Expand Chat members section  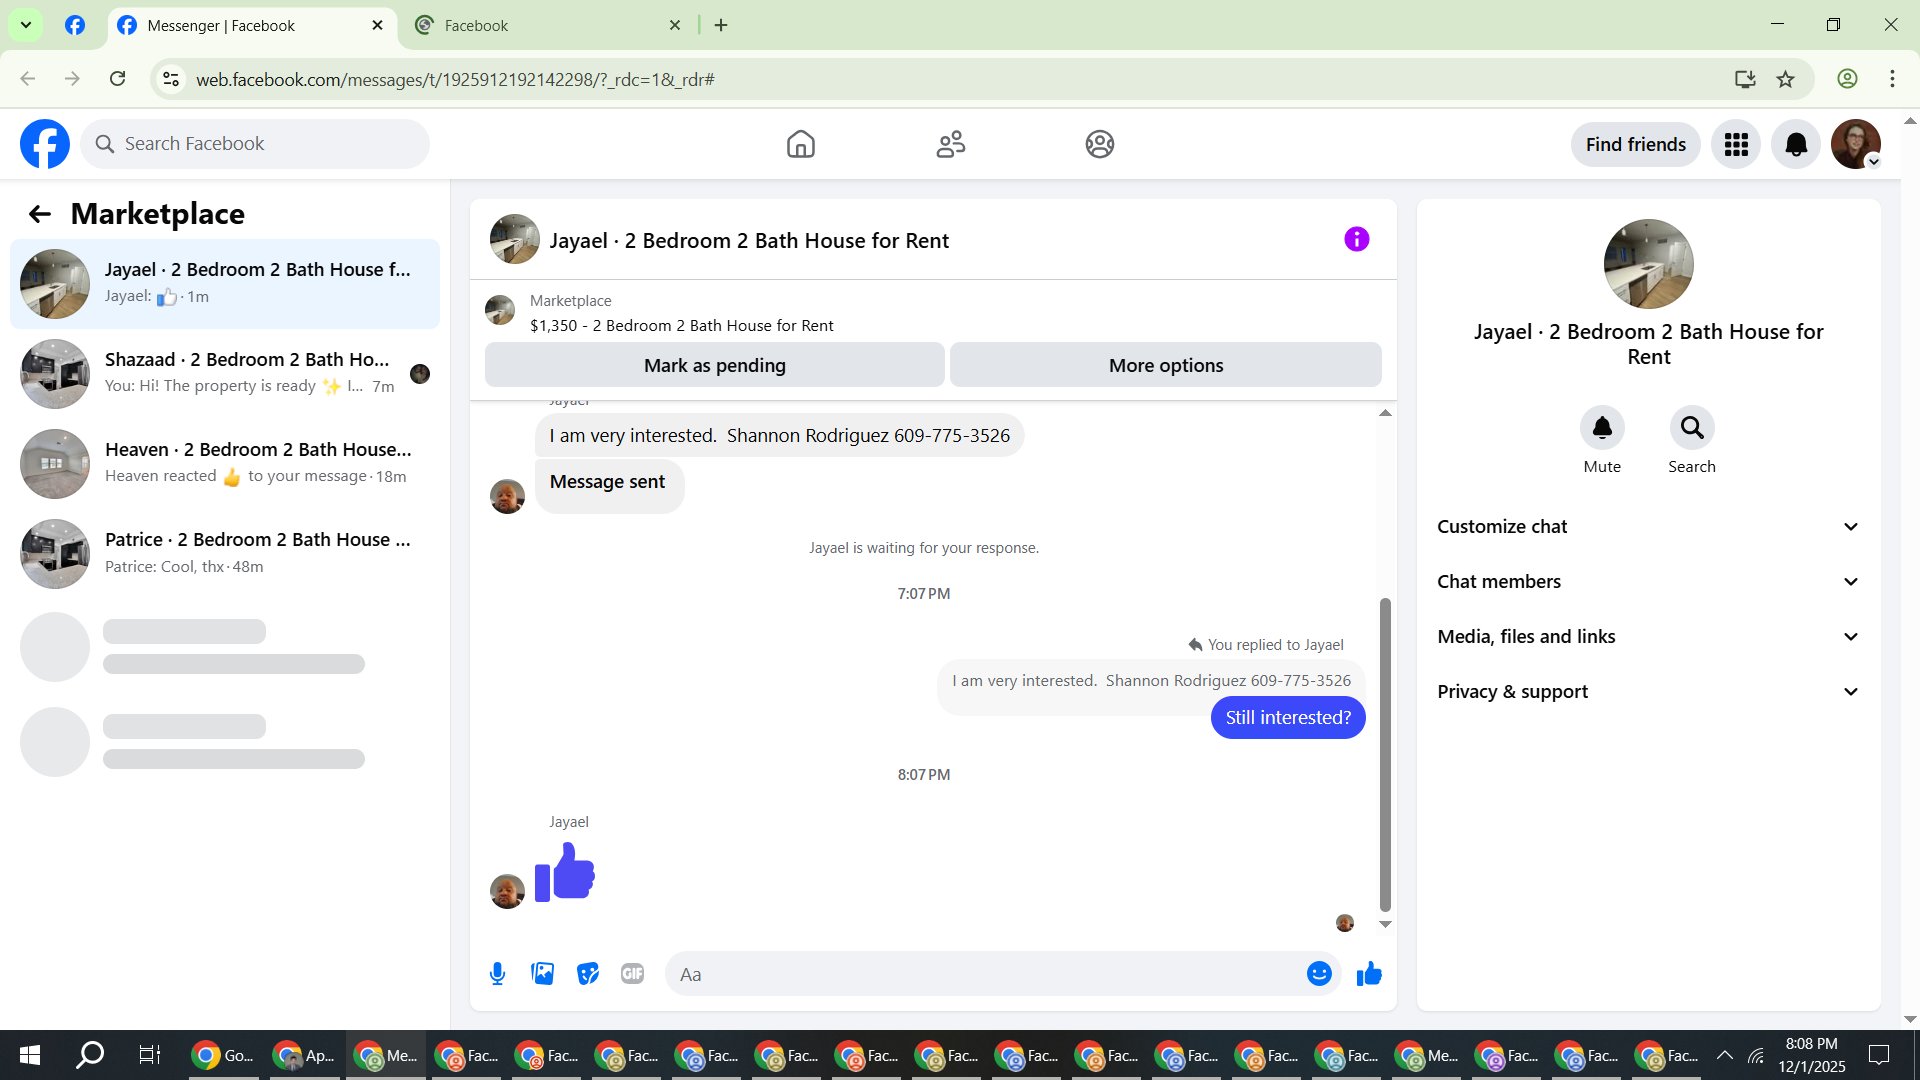(1649, 582)
